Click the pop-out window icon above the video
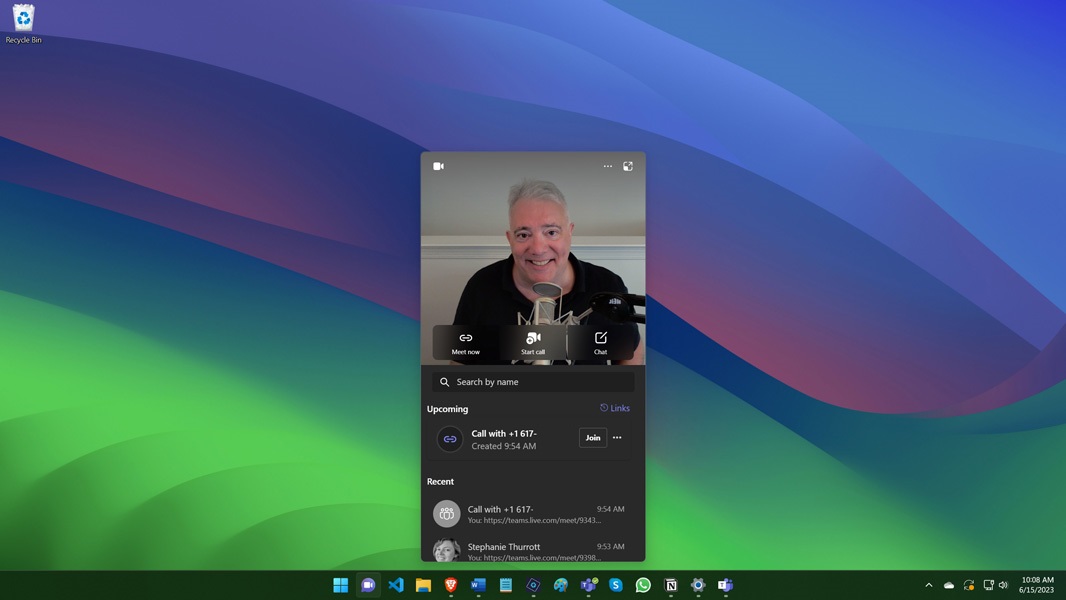1066x600 pixels. tap(628, 166)
